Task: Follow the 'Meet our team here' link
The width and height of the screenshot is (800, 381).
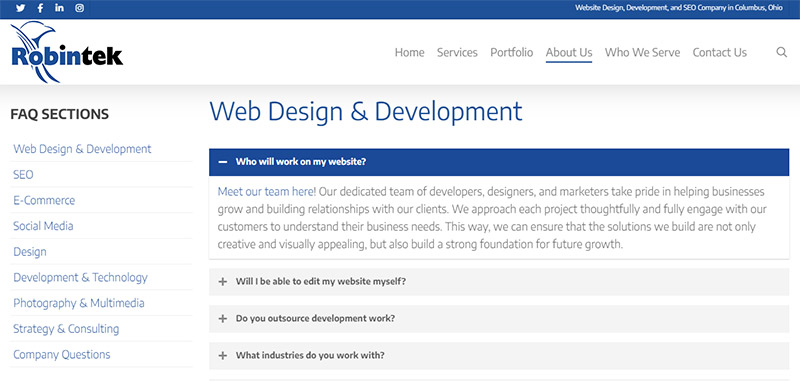Action: (267, 192)
